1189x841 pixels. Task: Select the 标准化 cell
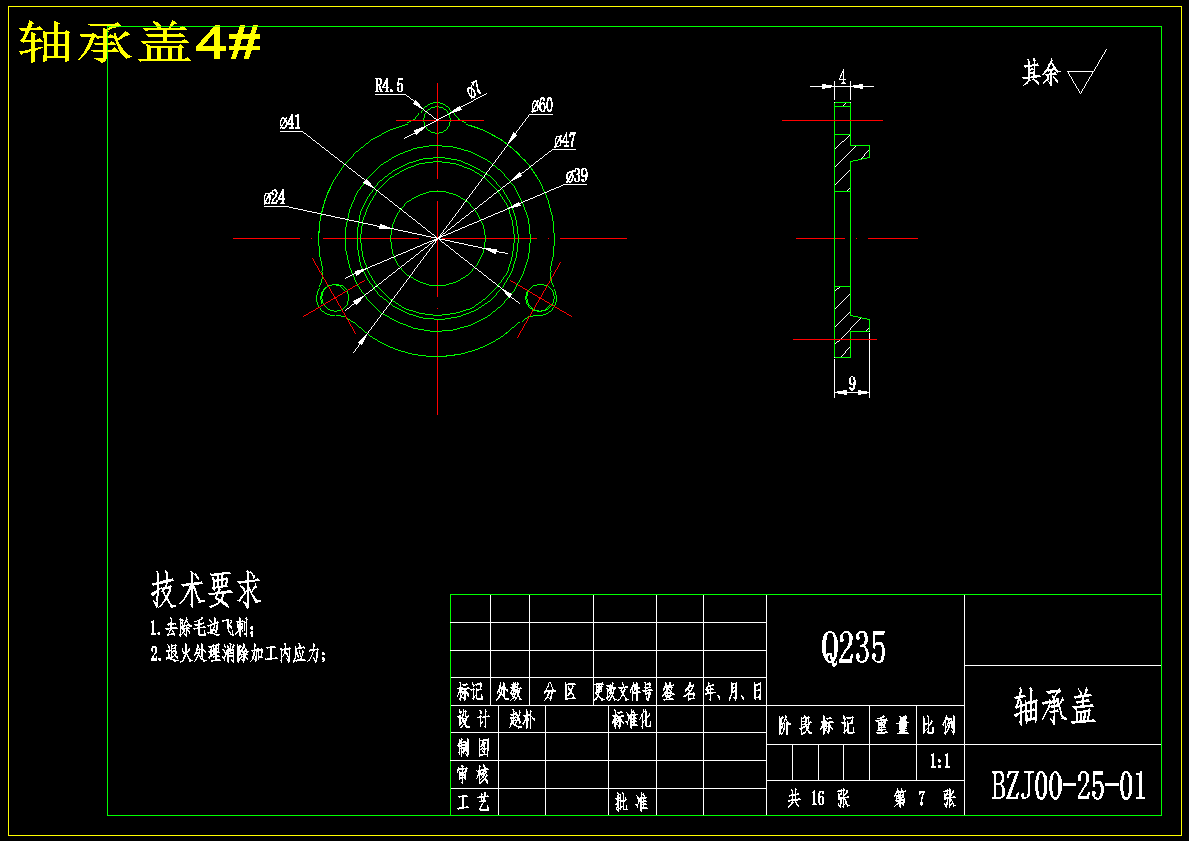(x=632, y=719)
